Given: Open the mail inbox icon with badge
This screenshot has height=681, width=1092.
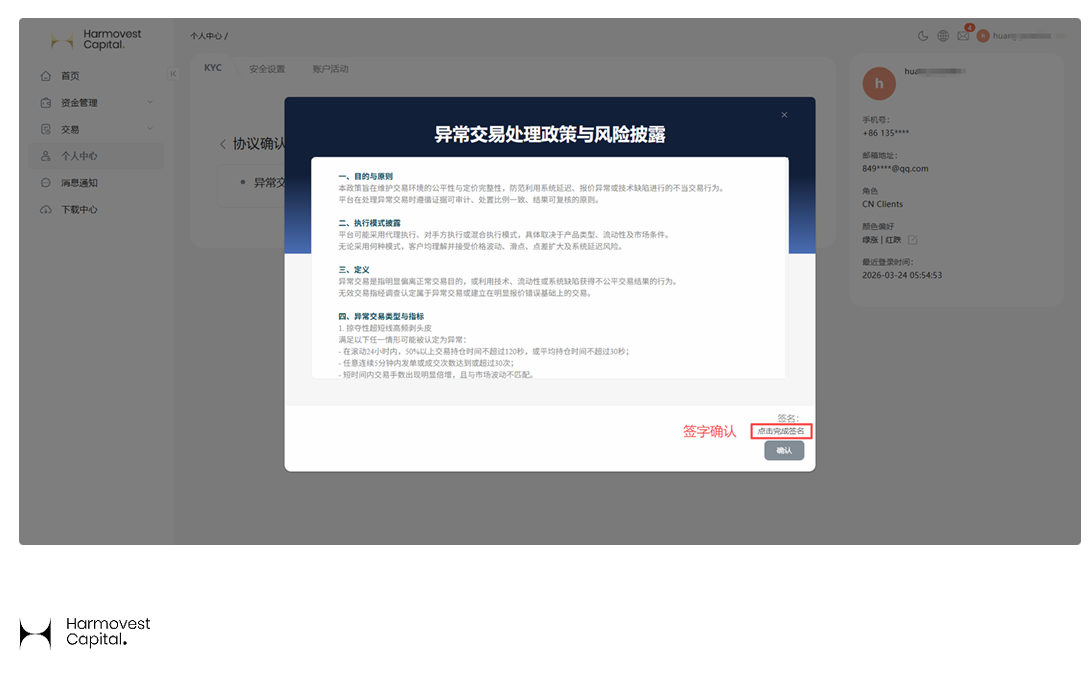Looking at the screenshot, I should [x=963, y=36].
